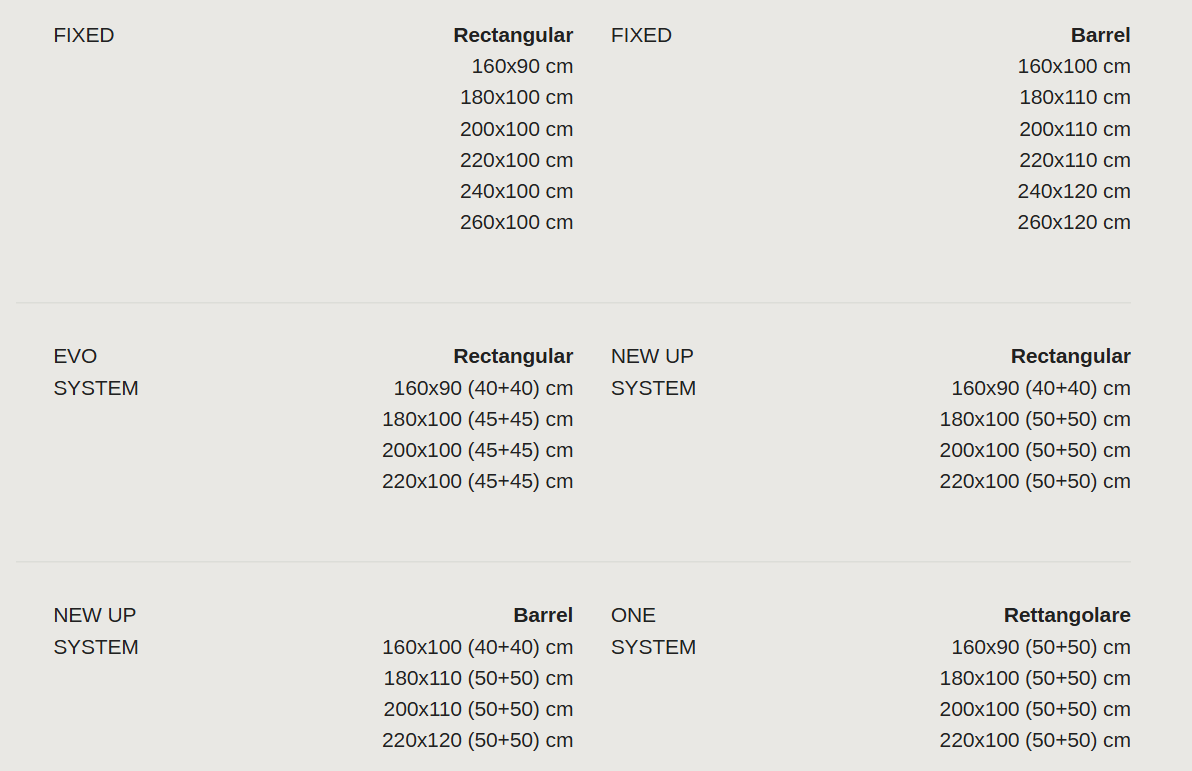Click the 200x110 (50+50) cm entry

tap(478, 709)
